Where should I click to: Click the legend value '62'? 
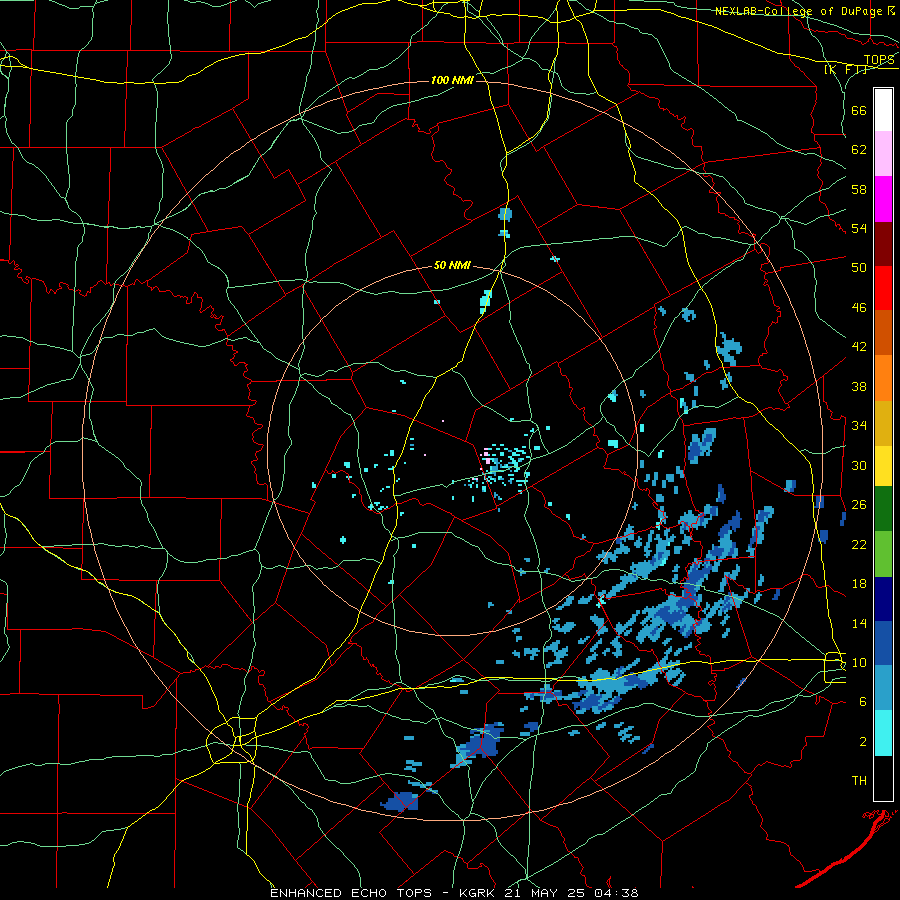[x=859, y=150]
